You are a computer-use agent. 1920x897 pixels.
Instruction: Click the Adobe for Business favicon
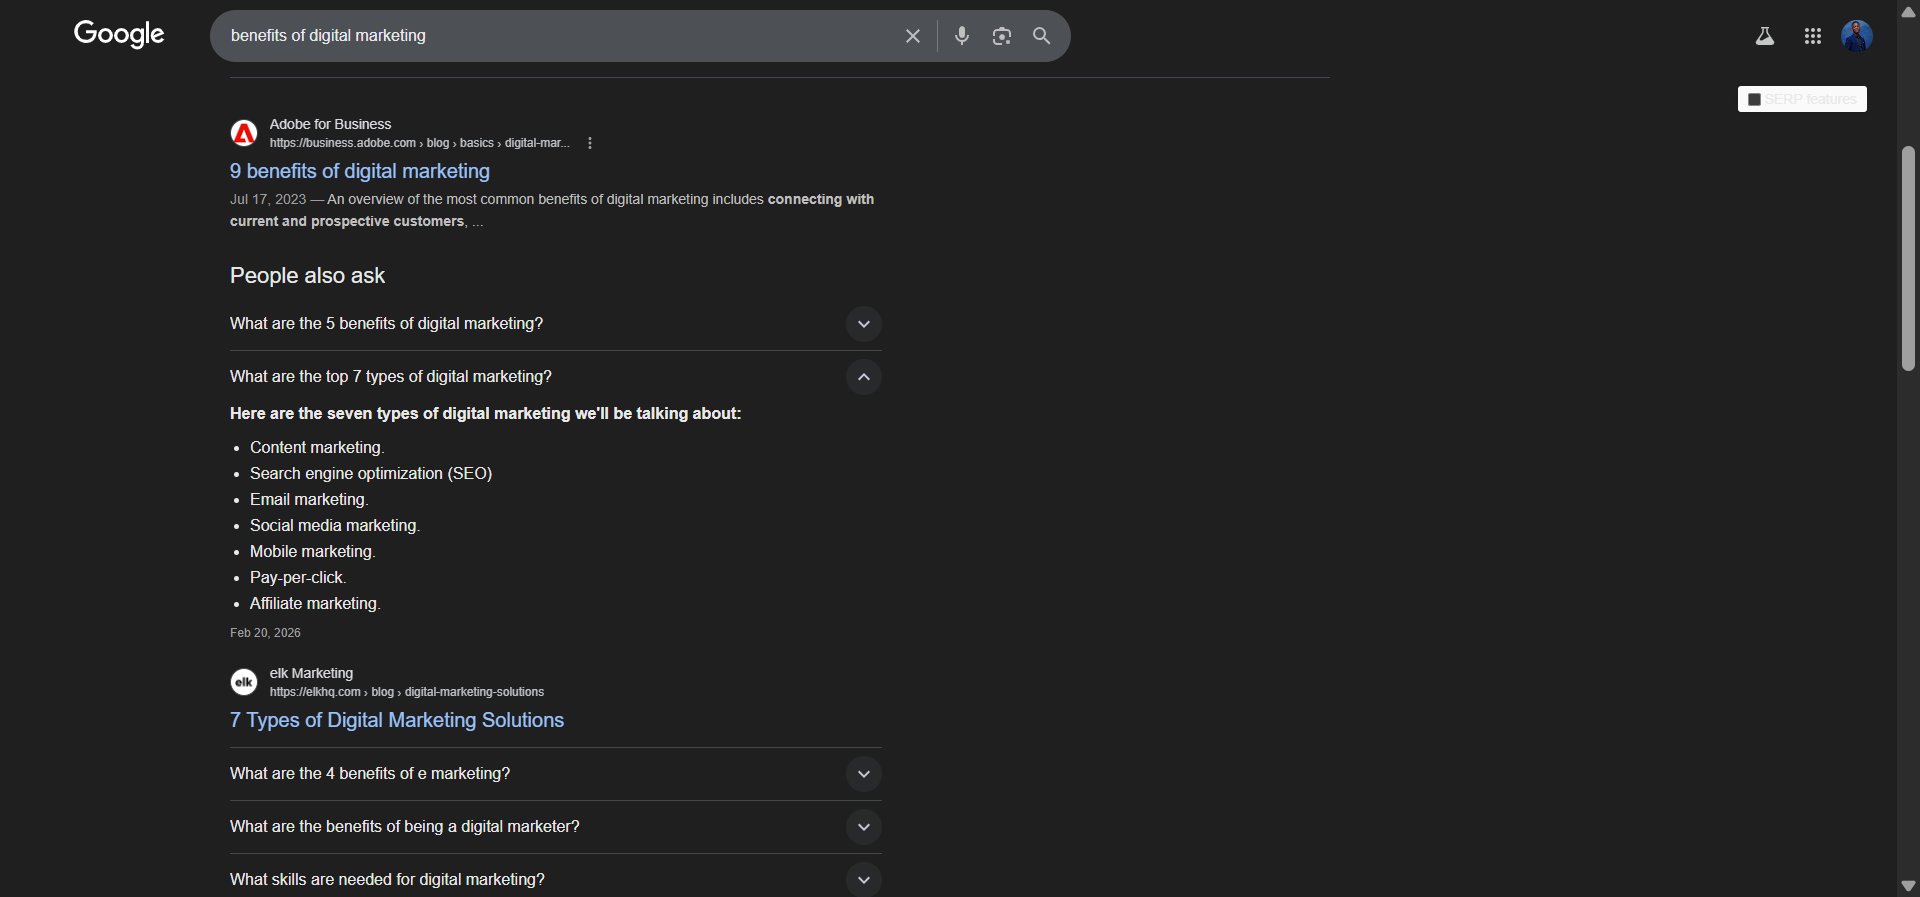(244, 133)
